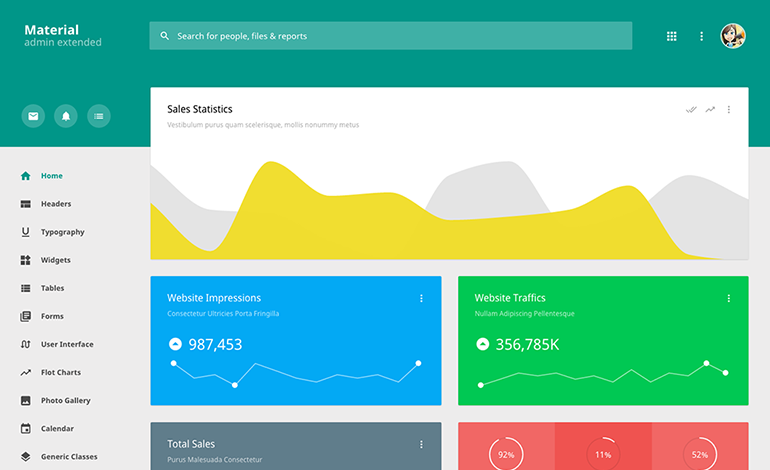770x470 pixels.
Task: Click the user avatar picture
Action: point(733,36)
